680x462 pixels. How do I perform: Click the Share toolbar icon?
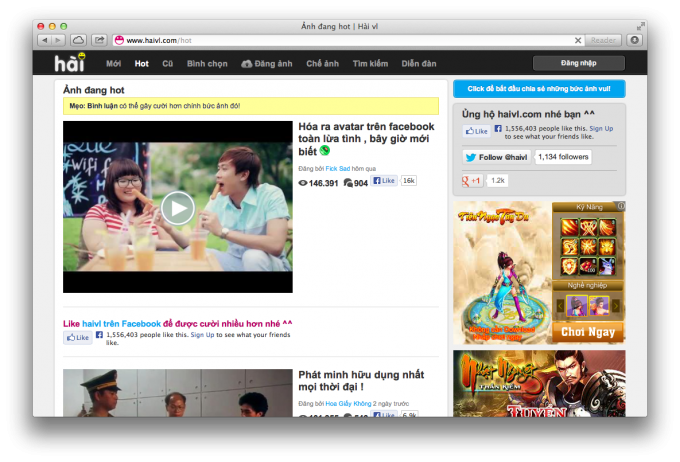[x=99, y=40]
